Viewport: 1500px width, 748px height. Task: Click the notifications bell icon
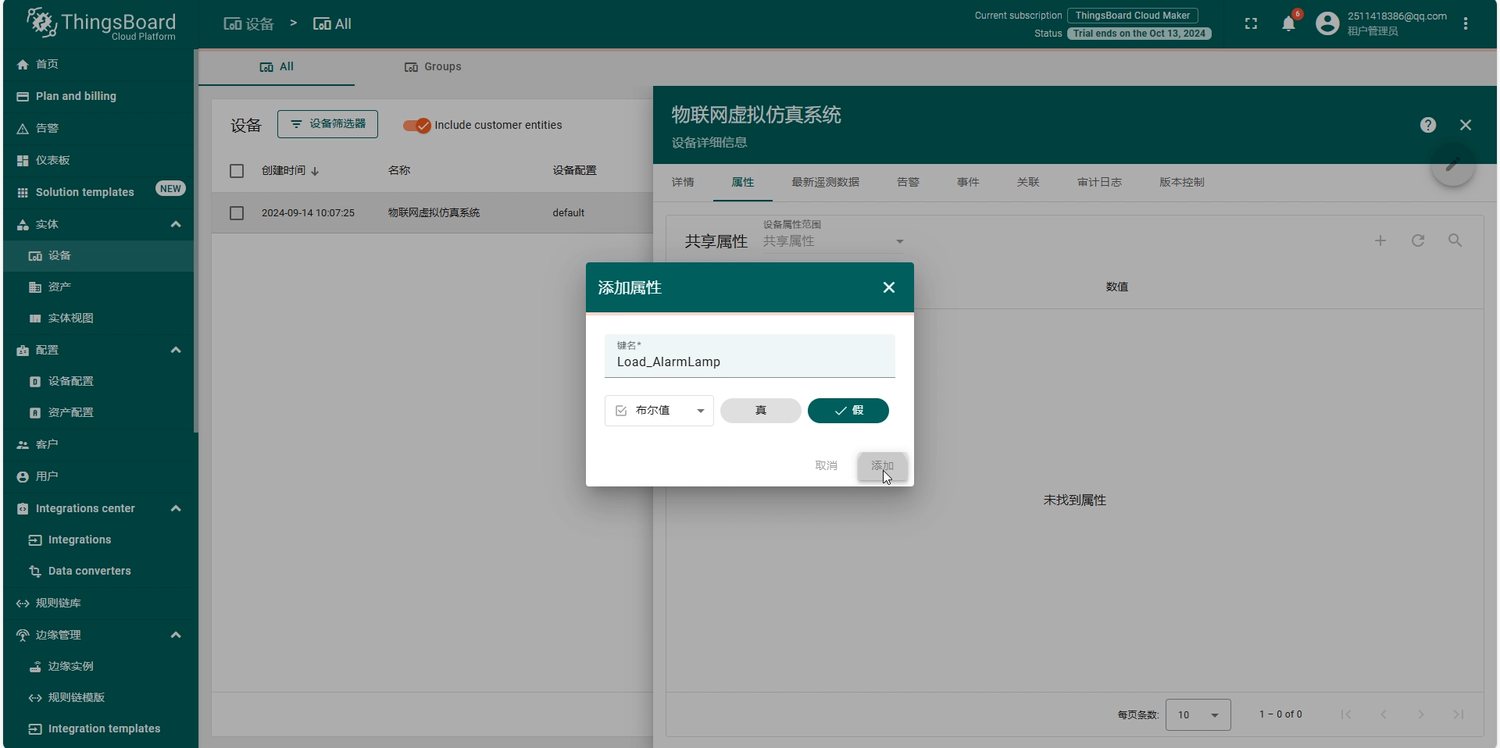pos(1288,24)
